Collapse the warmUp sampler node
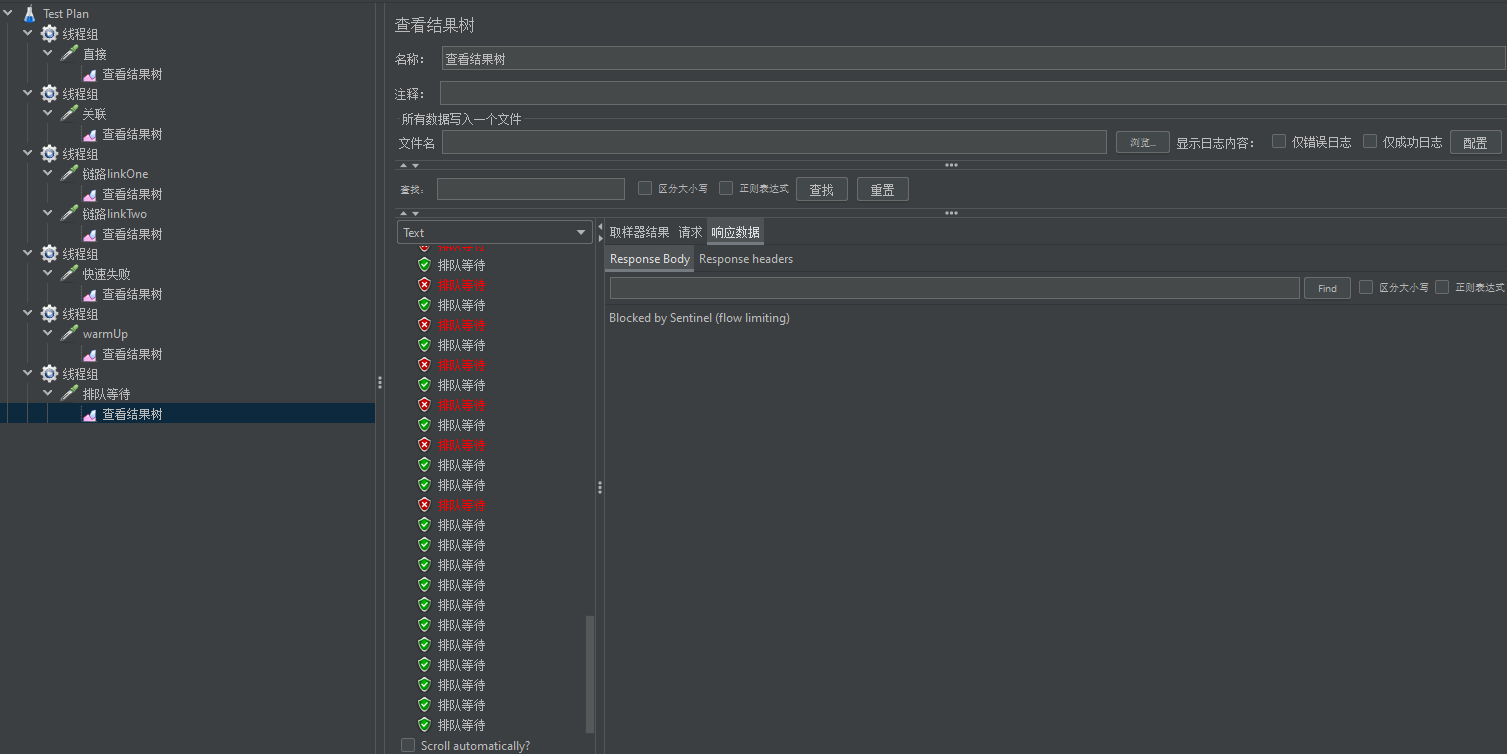 pos(48,334)
